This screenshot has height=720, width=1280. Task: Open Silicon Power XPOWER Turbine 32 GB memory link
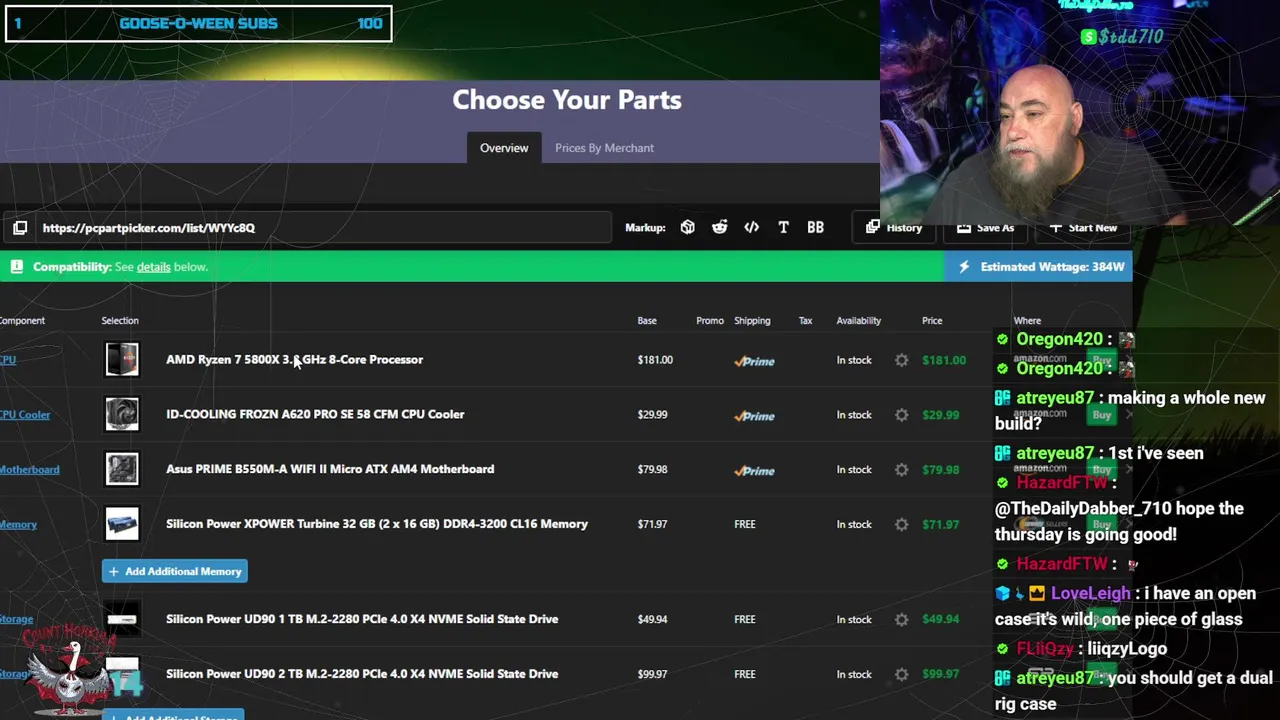[x=377, y=524]
